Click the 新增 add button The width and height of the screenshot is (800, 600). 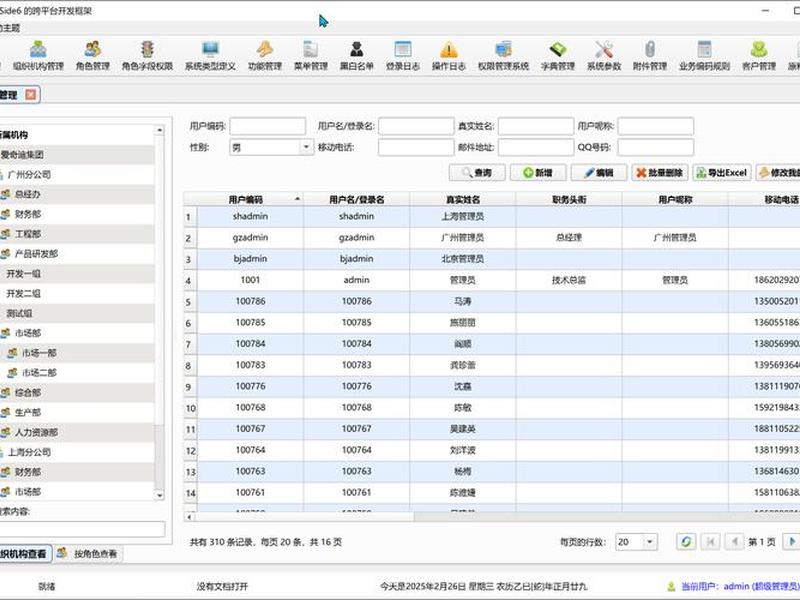tap(538, 172)
